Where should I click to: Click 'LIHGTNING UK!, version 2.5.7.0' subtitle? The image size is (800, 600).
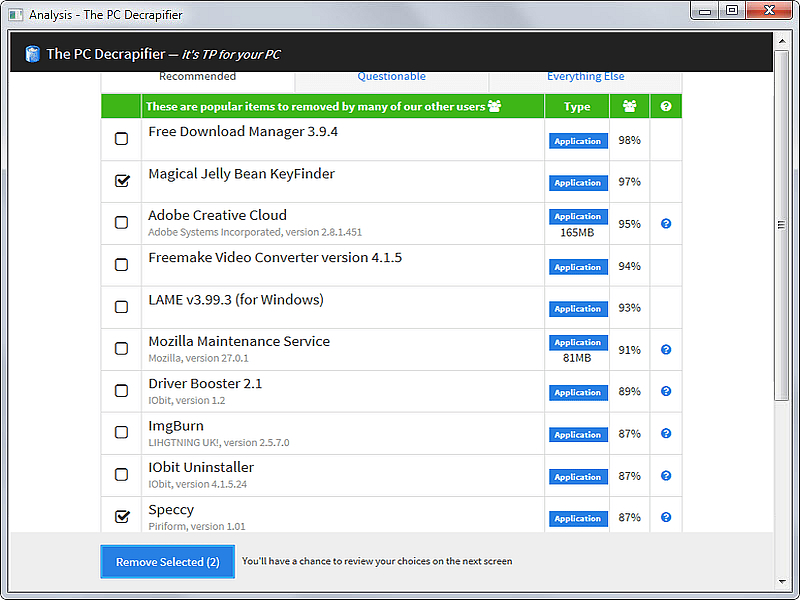point(219,442)
